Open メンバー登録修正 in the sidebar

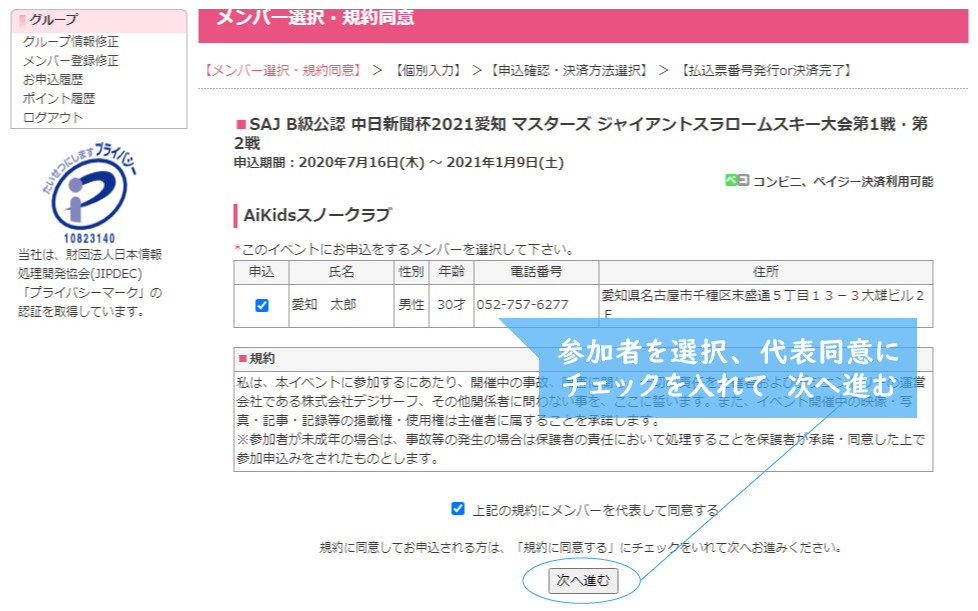(x=70, y=60)
